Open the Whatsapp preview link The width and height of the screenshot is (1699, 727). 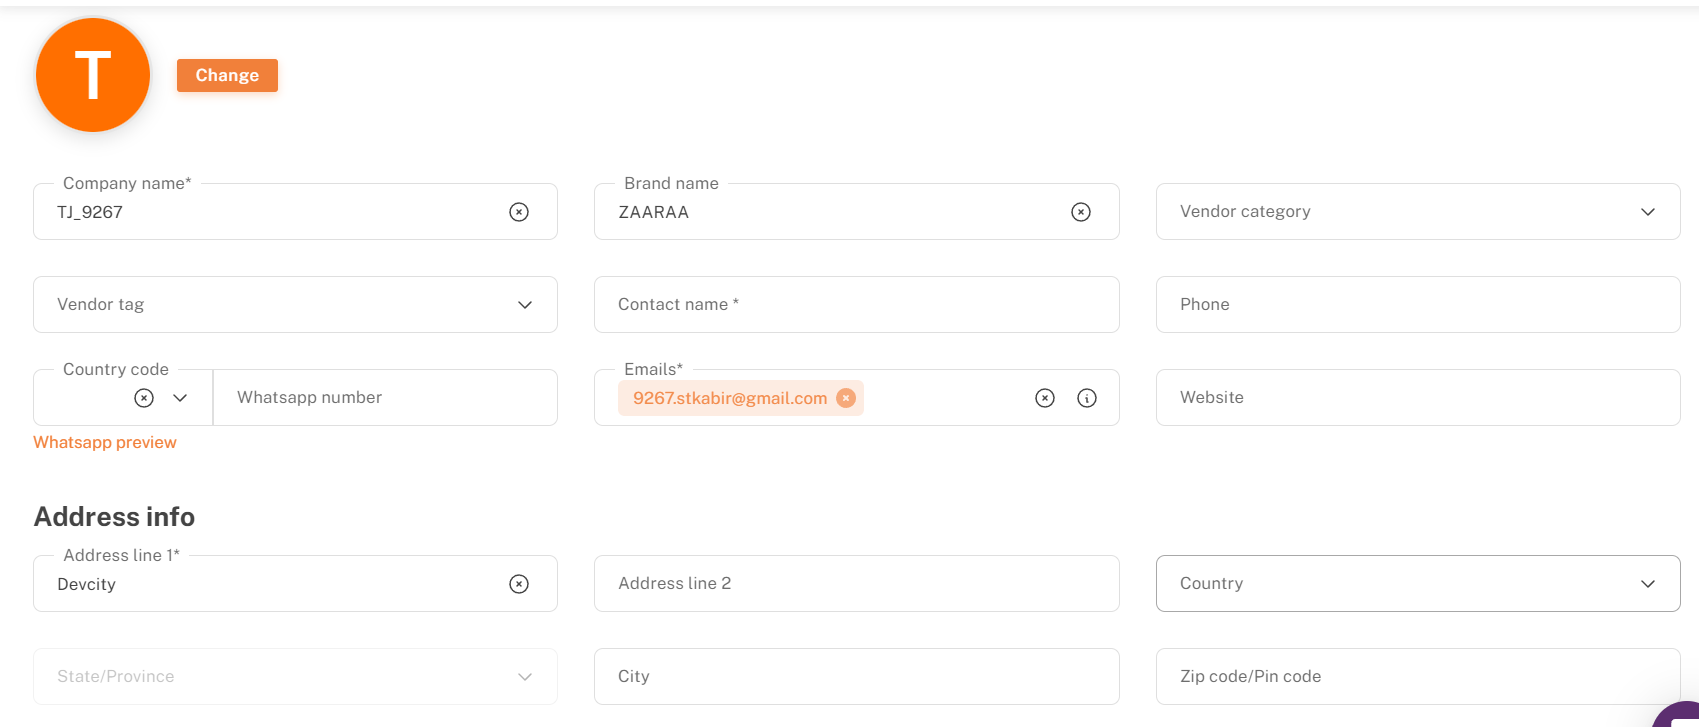[x=105, y=442]
